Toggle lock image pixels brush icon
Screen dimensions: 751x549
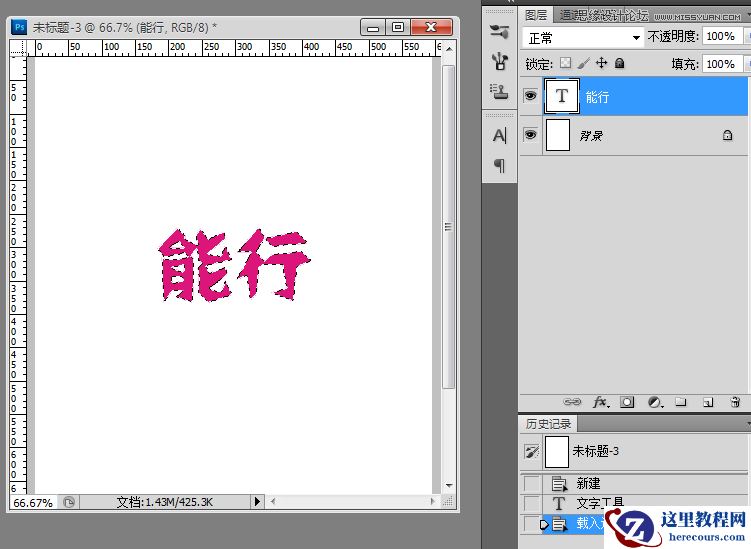(583, 63)
